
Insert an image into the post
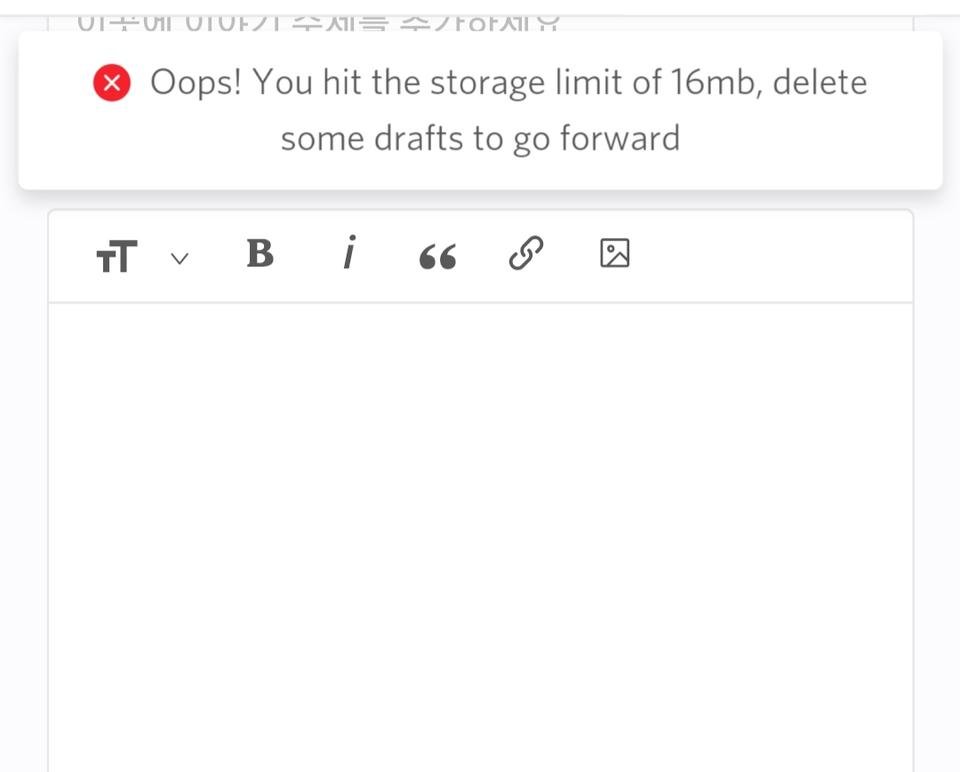point(614,254)
